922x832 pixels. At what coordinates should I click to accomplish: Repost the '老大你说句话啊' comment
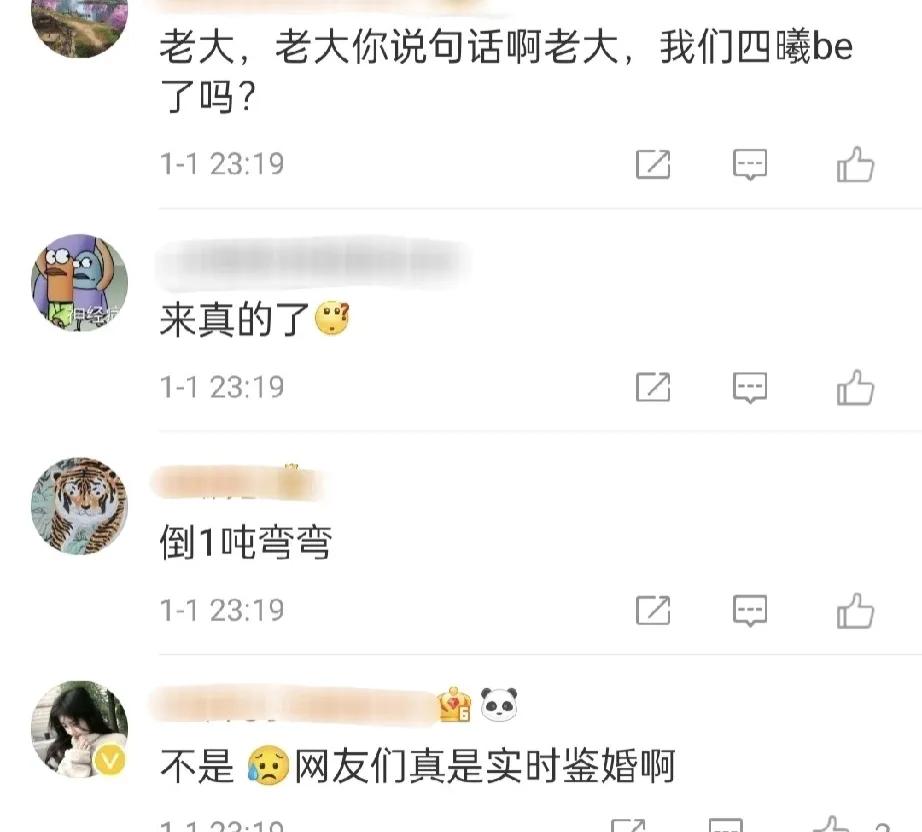pos(653,164)
